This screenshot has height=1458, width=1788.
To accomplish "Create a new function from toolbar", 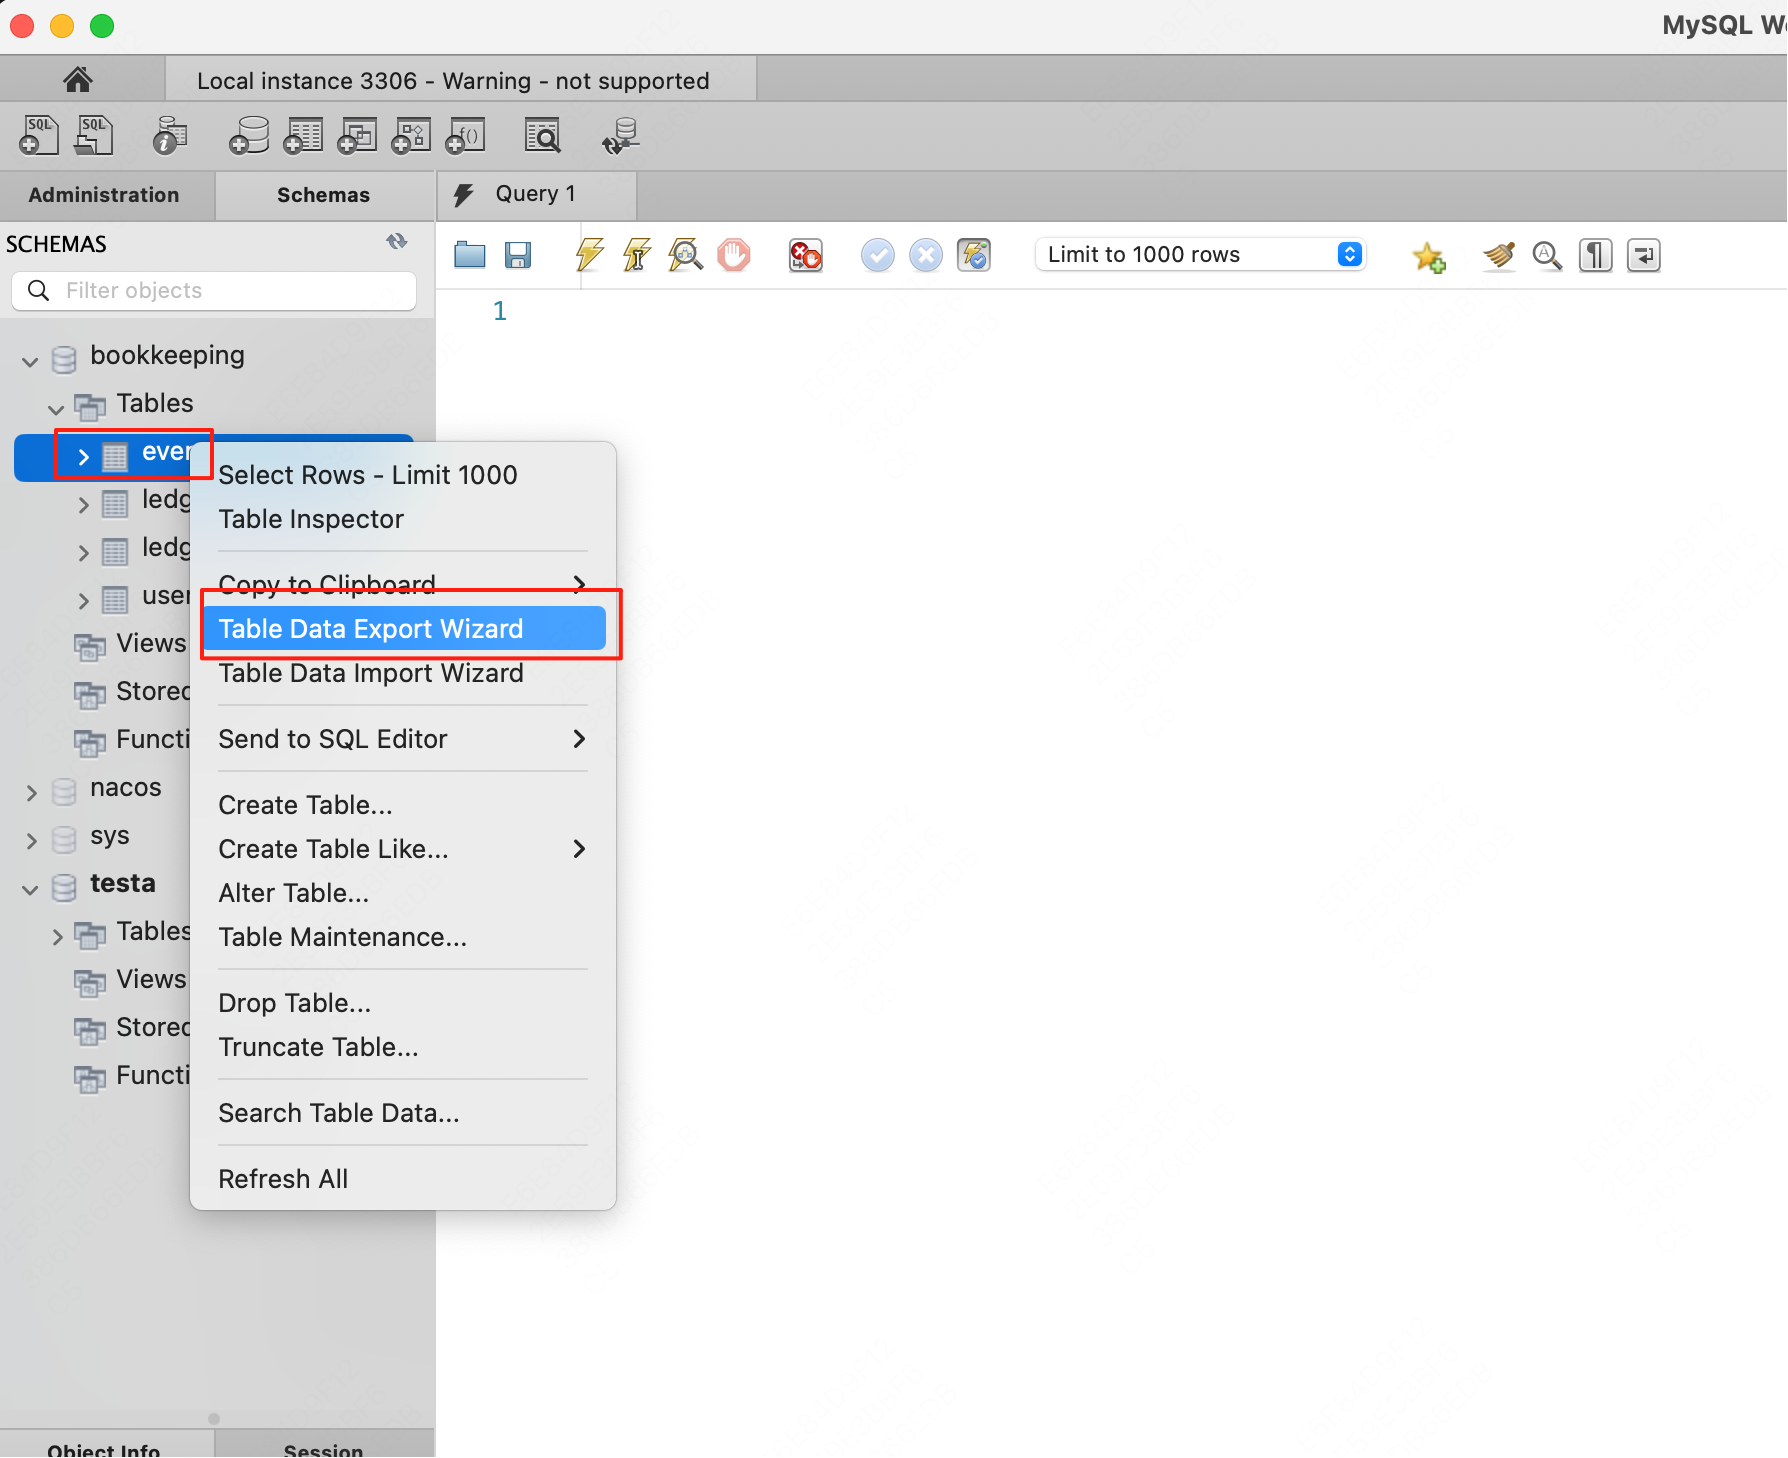I will coord(464,135).
